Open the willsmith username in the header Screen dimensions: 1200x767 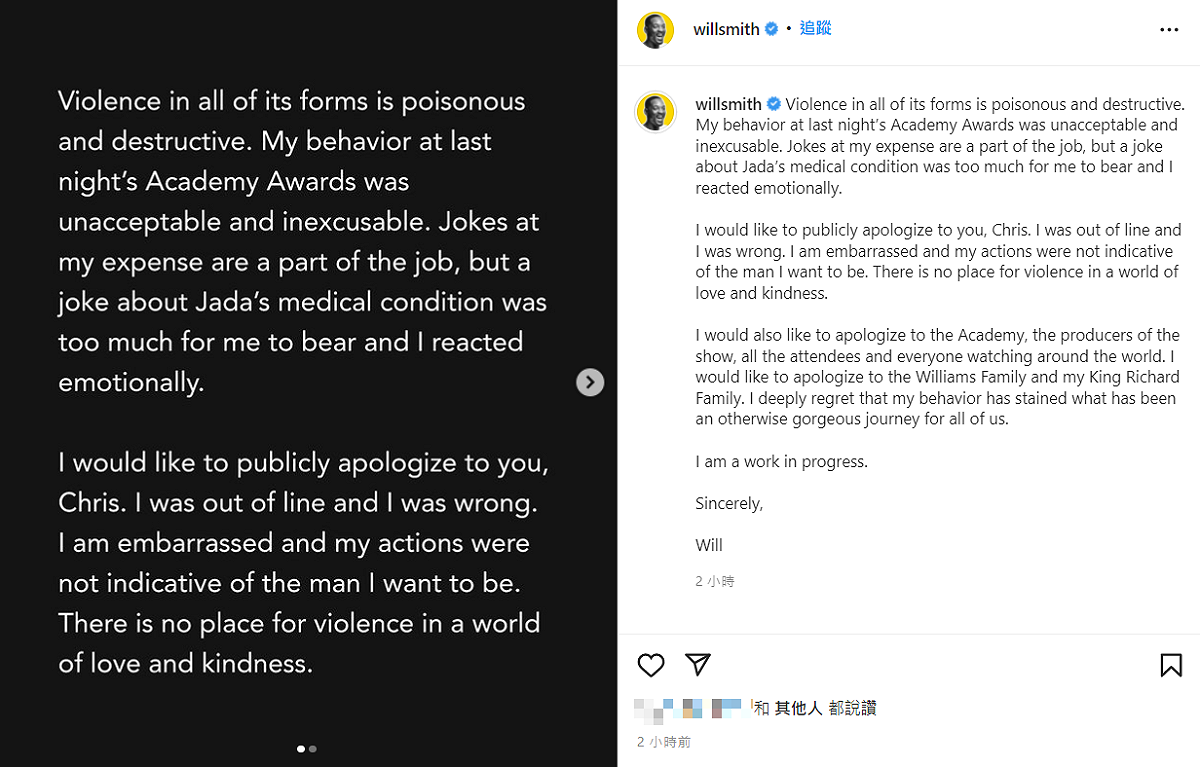point(726,29)
